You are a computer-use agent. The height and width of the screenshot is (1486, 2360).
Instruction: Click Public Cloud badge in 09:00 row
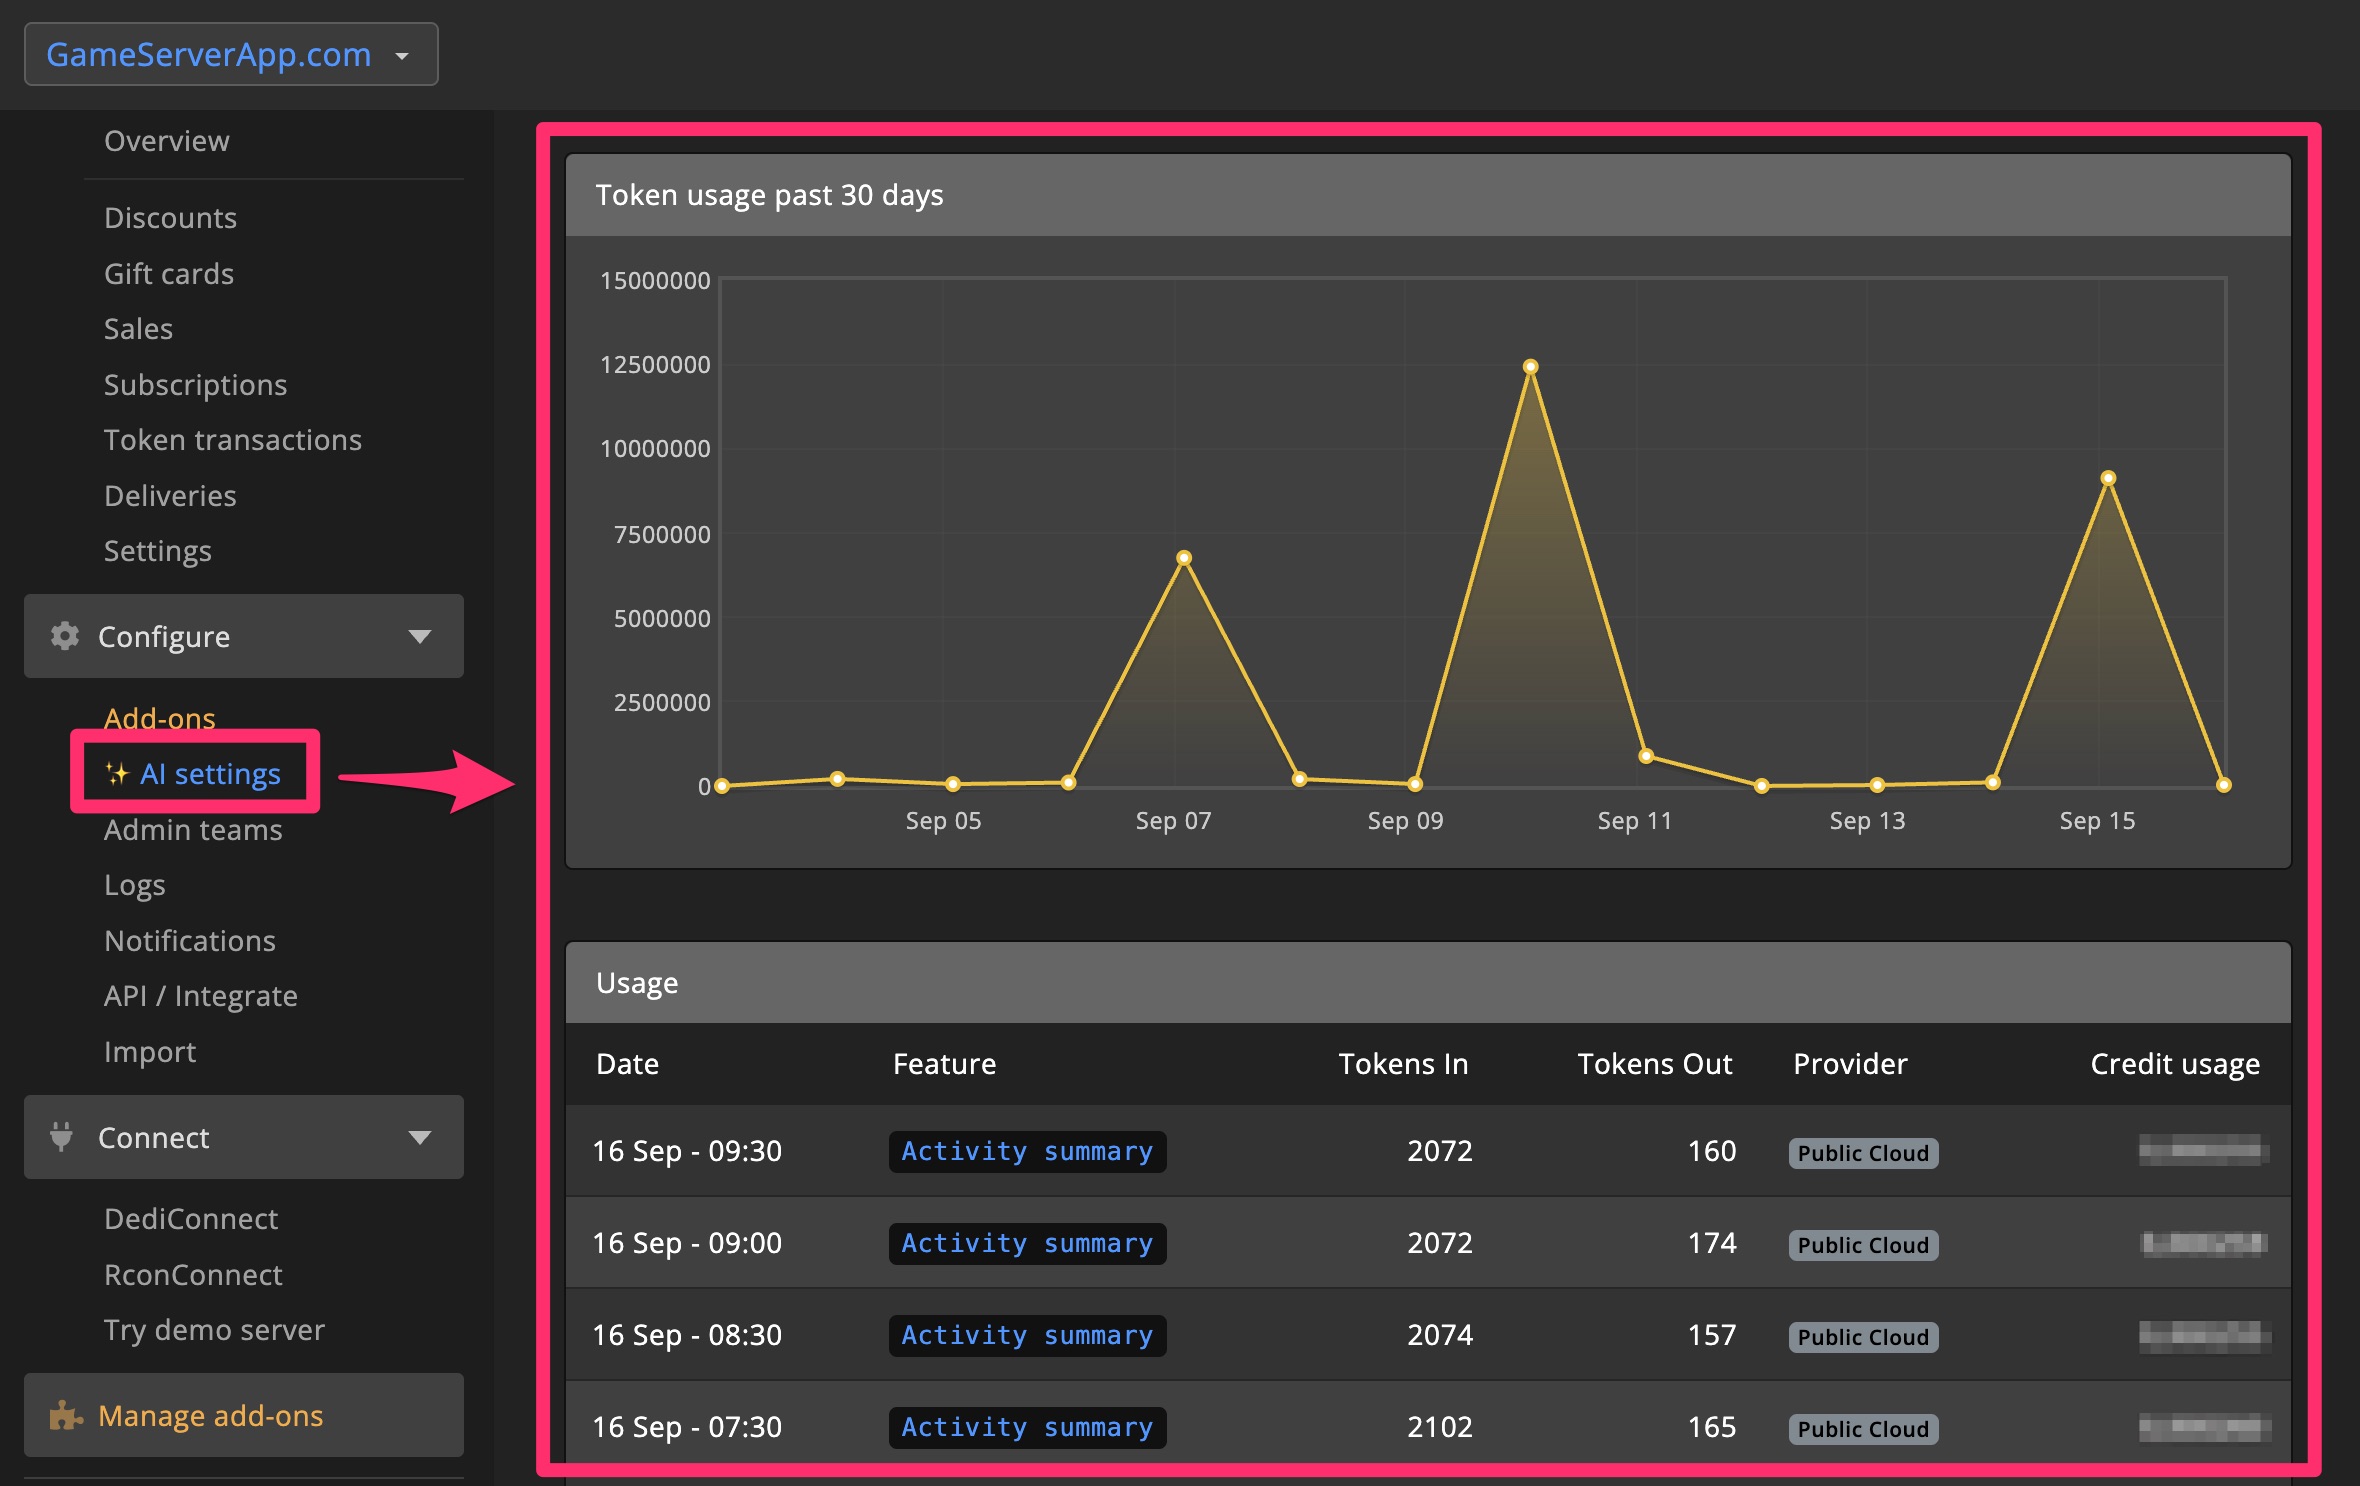[1863, 1245]
